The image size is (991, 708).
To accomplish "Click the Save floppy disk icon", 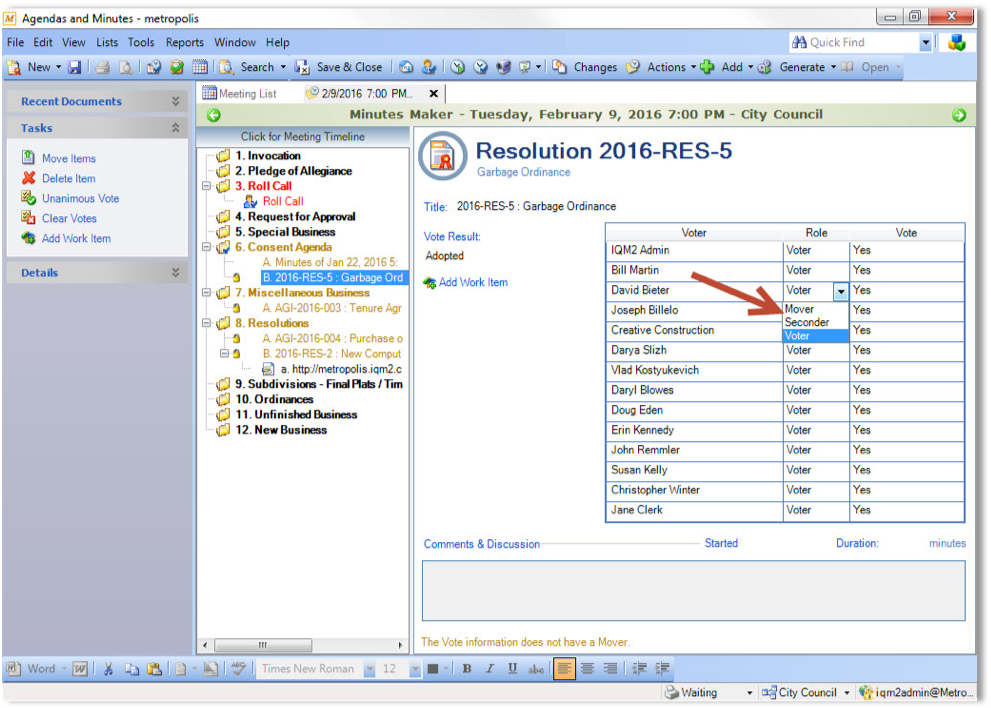I will click(x=75, y=67).
